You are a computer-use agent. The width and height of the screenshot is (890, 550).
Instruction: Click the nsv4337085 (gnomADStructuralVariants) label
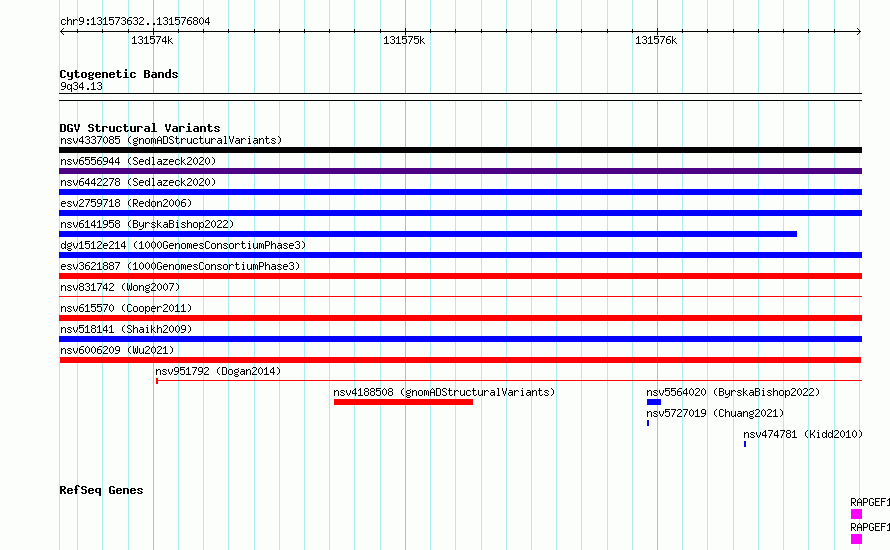pyautogui.click(x=171, y=140)
